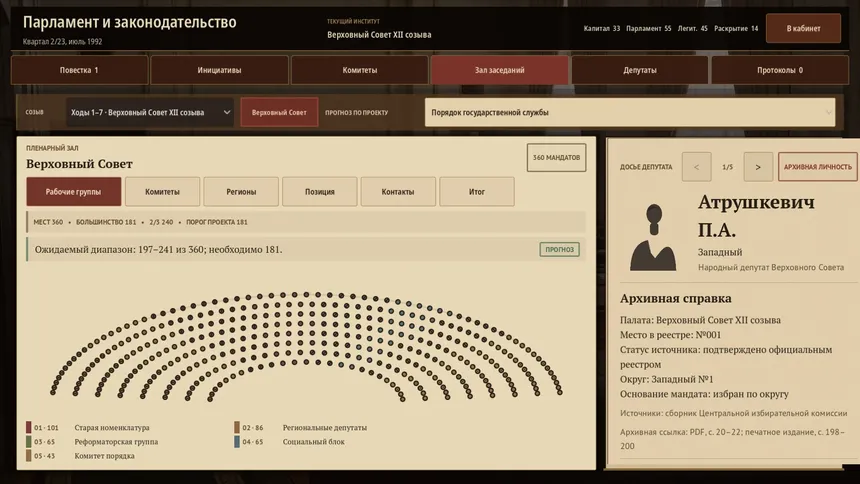
Task: Click the Капитал 33 indicator
Action: 602,28
